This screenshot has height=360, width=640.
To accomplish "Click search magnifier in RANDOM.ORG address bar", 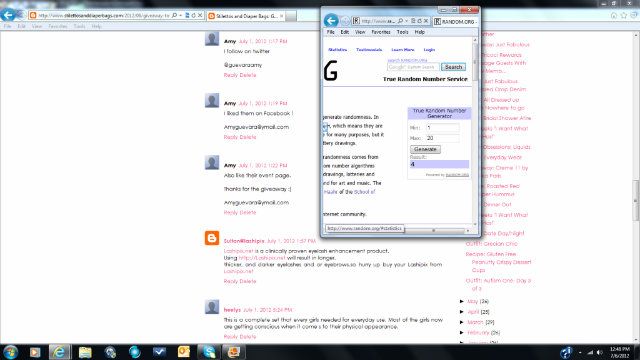I will (x=400, y=21).
